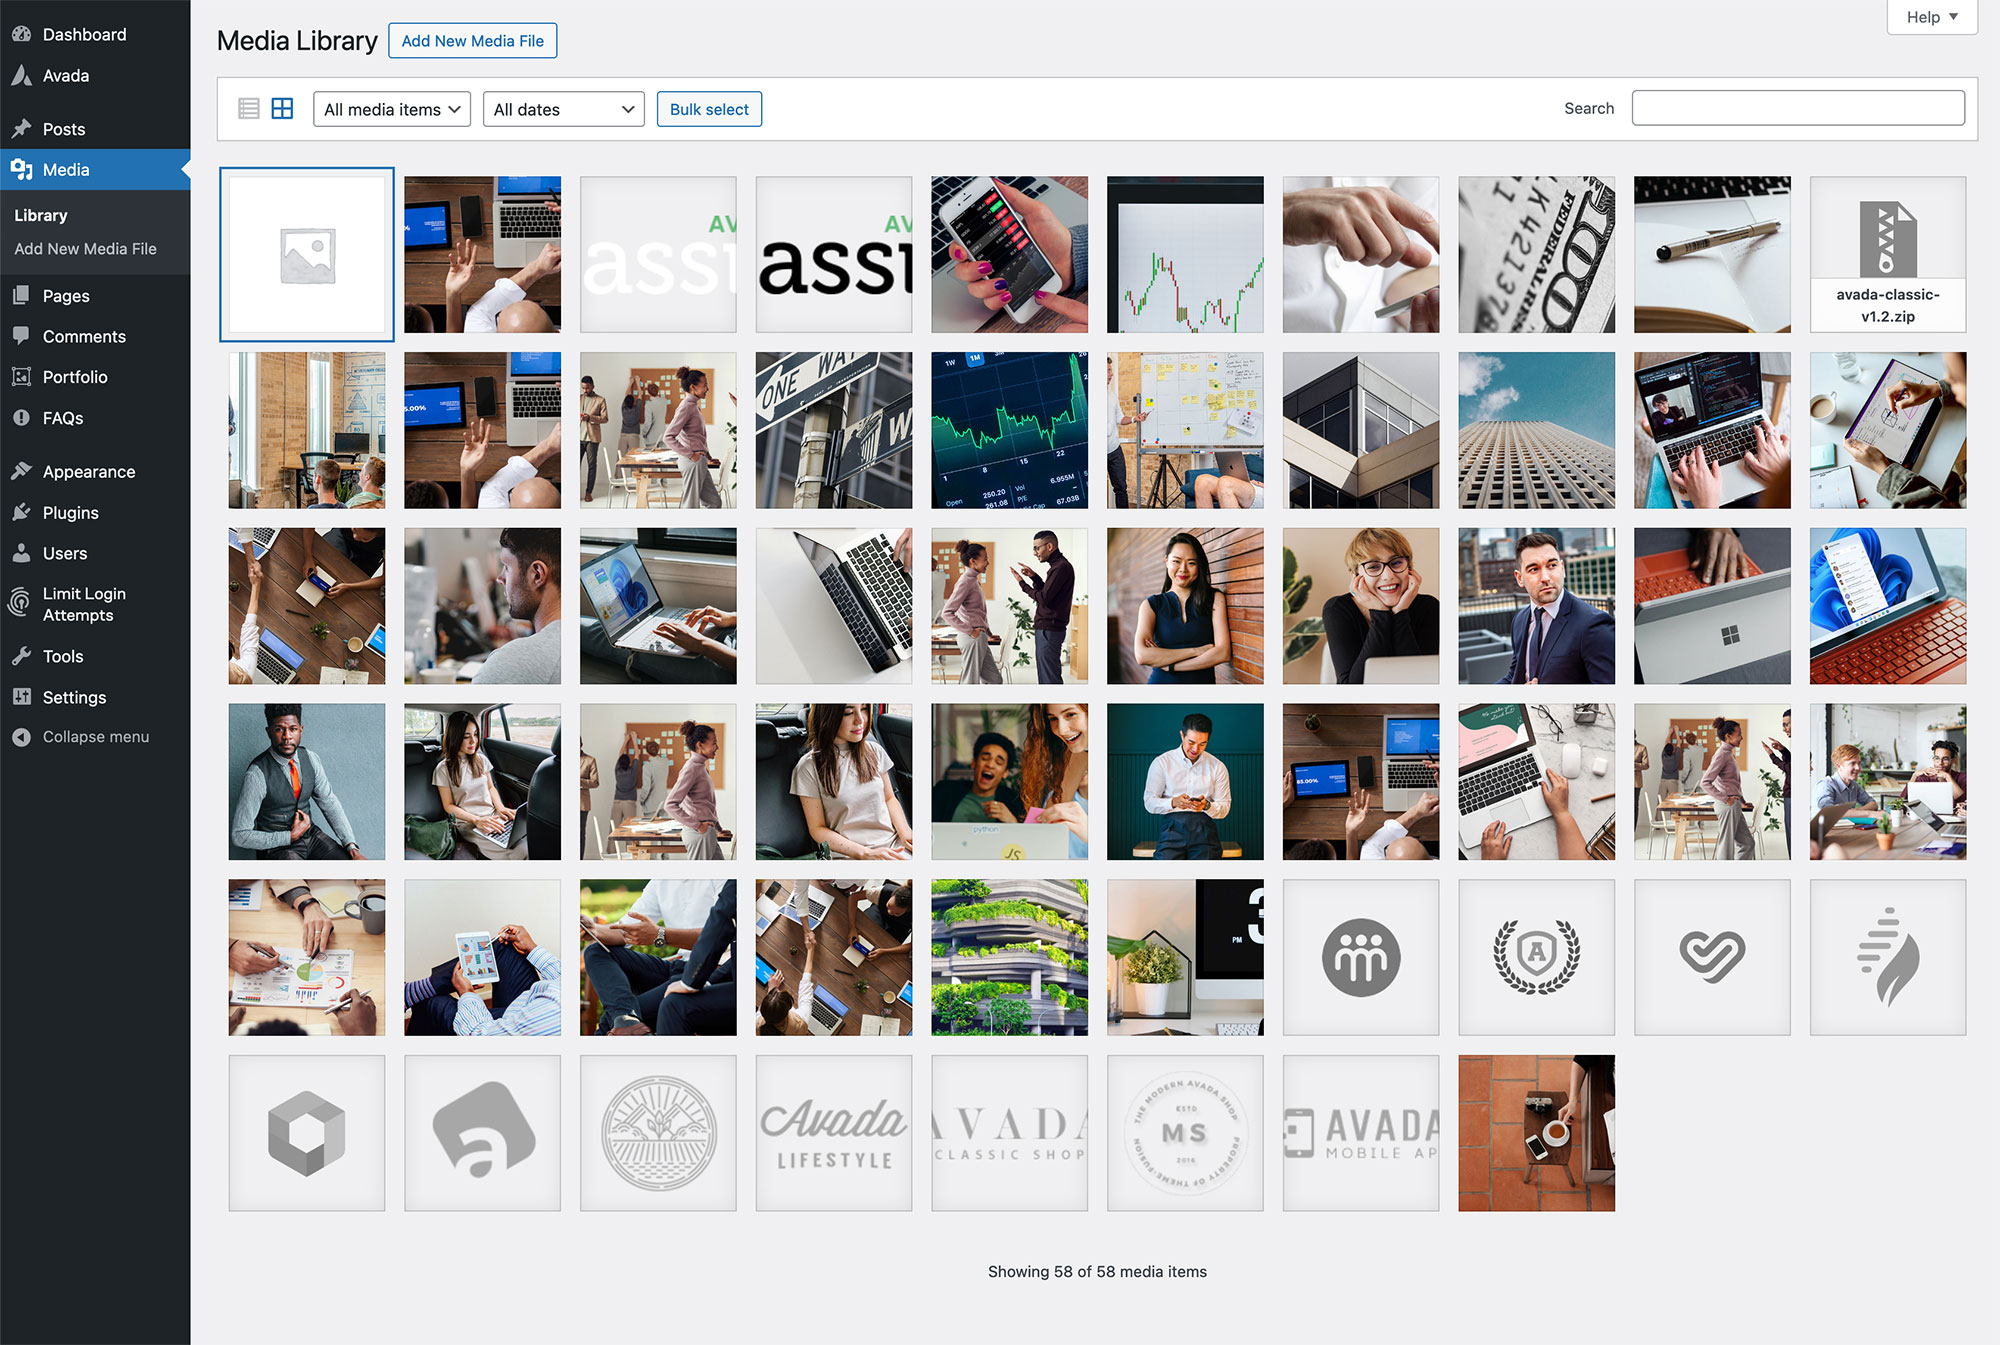Click the Tools sidebar icon
2000x1345 pixels.
(x=23, y=657)
